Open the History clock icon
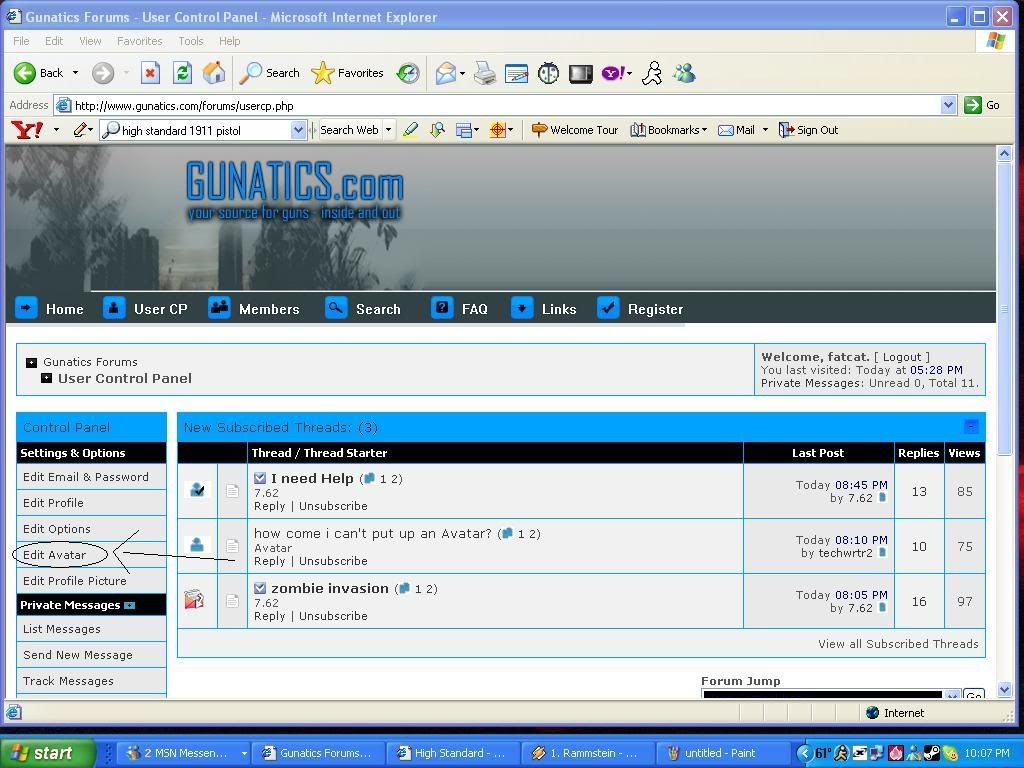This screenshot has width=1024, height=768. pos(408,73)
